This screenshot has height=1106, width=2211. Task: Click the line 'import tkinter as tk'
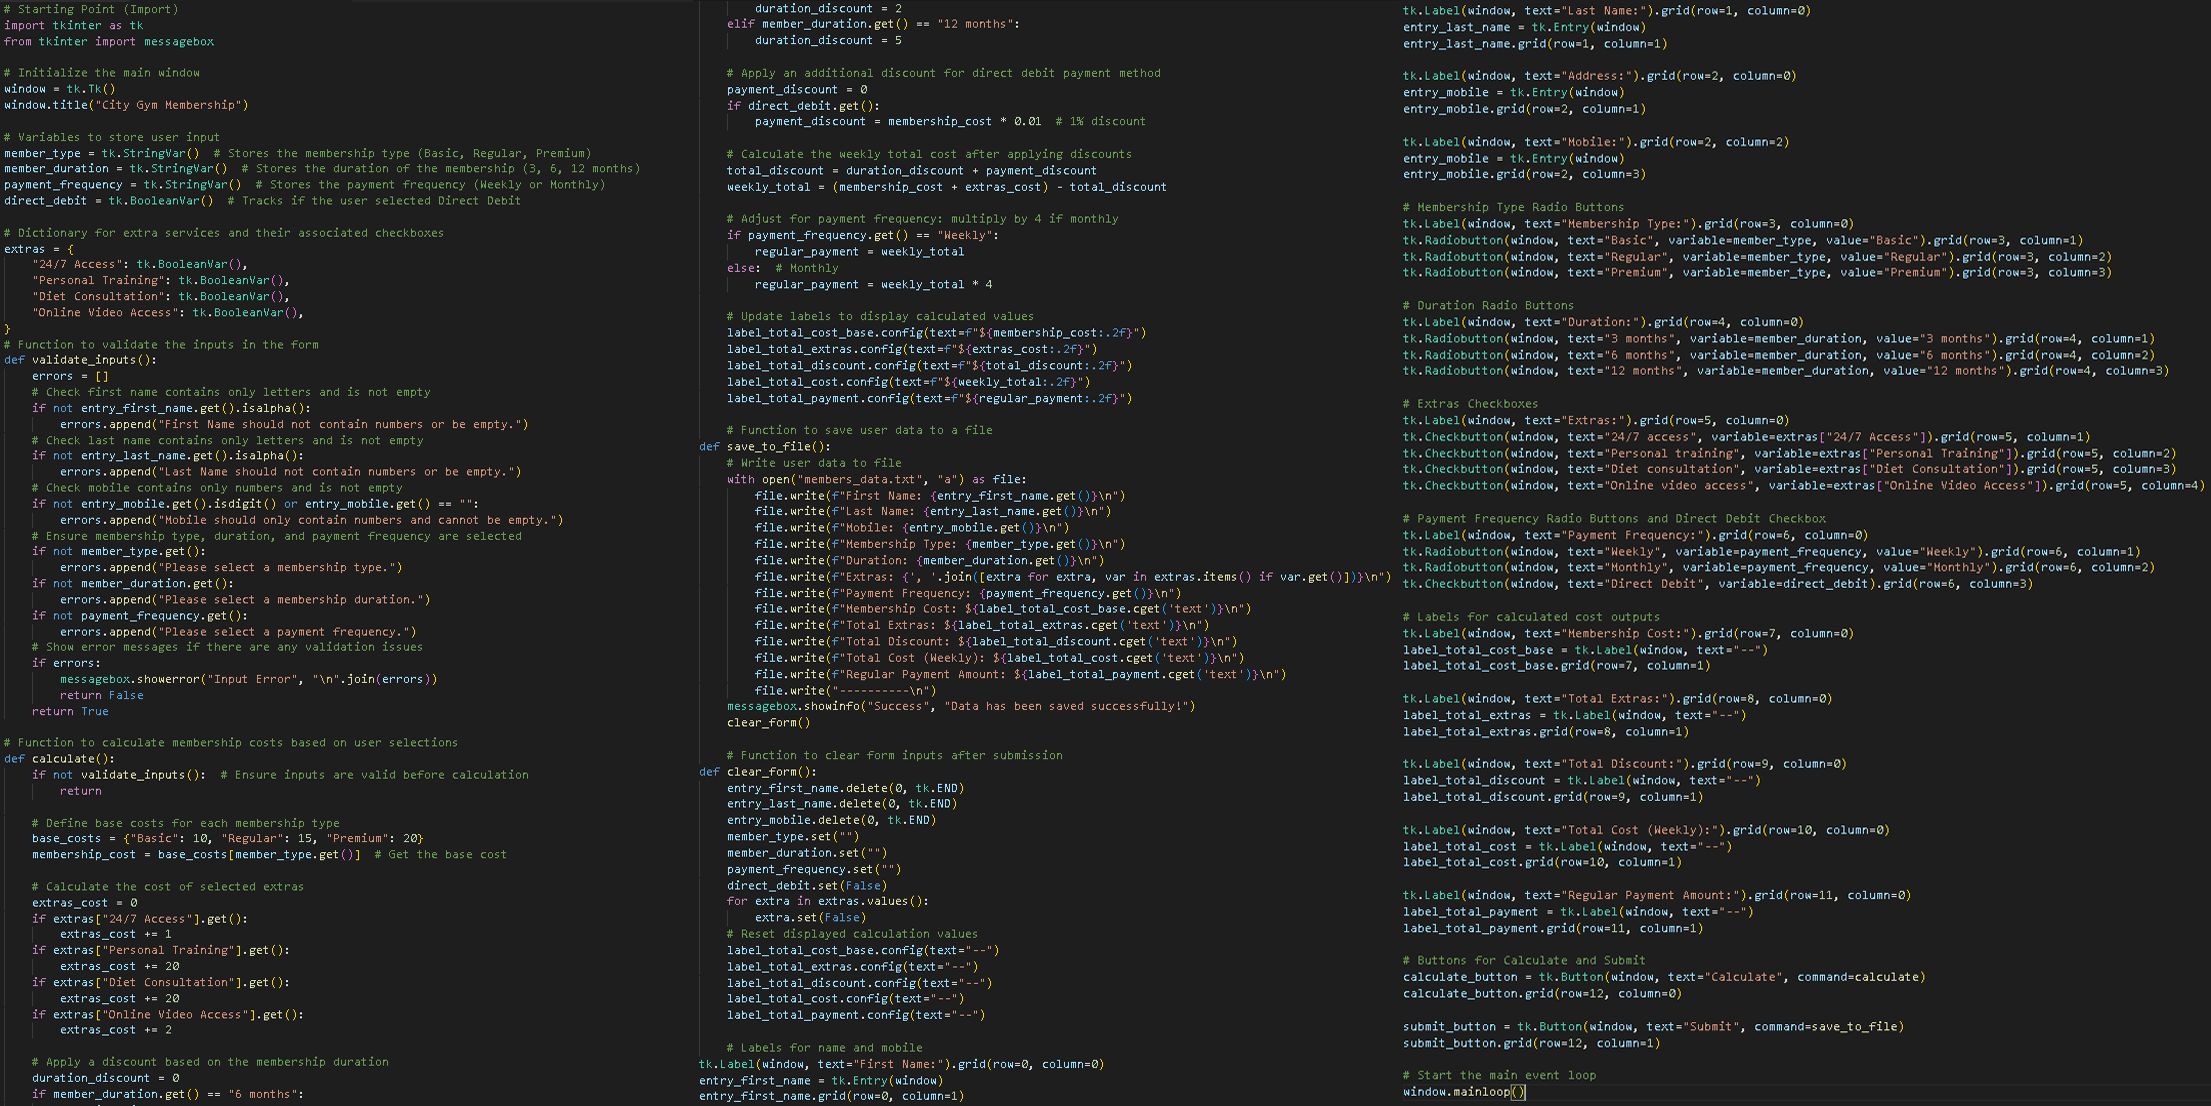(x=73, y=25)
